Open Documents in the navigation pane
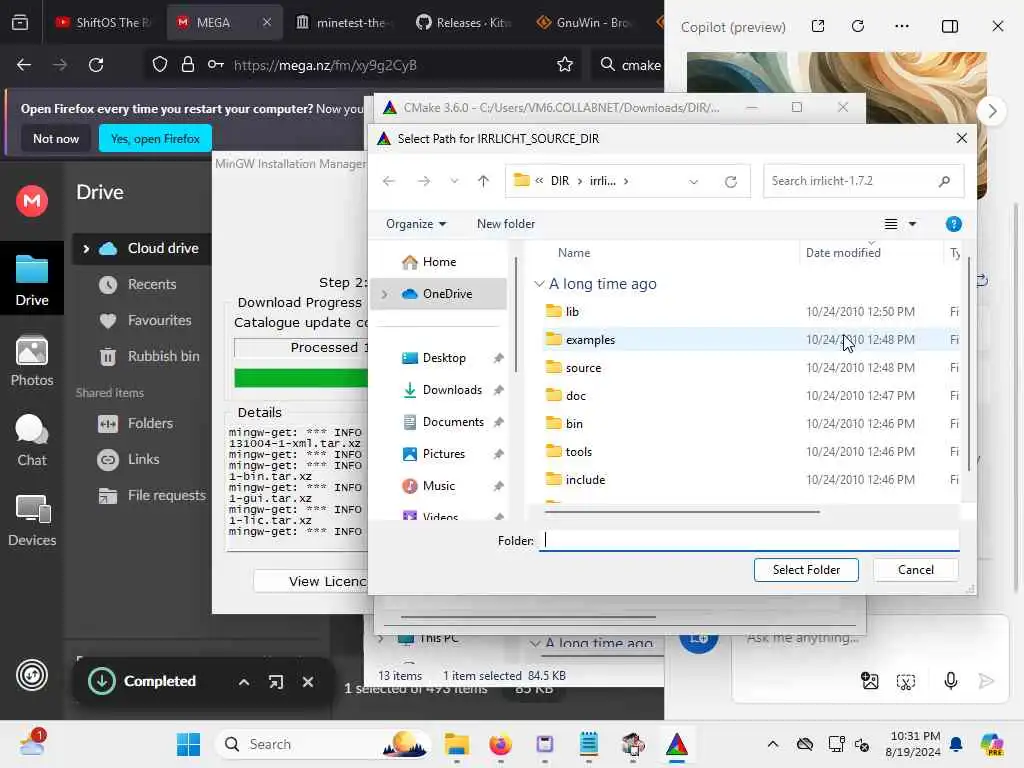1024x768 pixels. (x=451, y=422)
